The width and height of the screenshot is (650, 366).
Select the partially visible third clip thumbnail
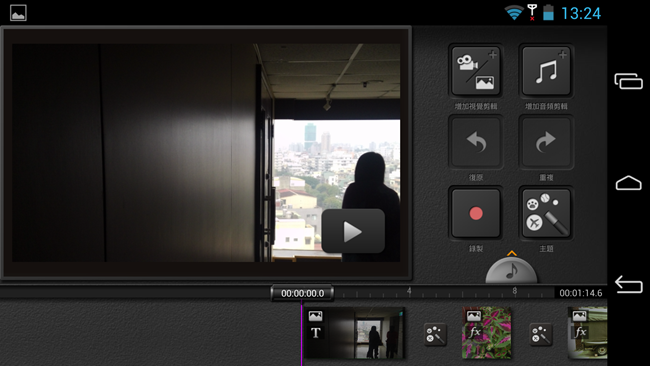click(x=587, y=333)
